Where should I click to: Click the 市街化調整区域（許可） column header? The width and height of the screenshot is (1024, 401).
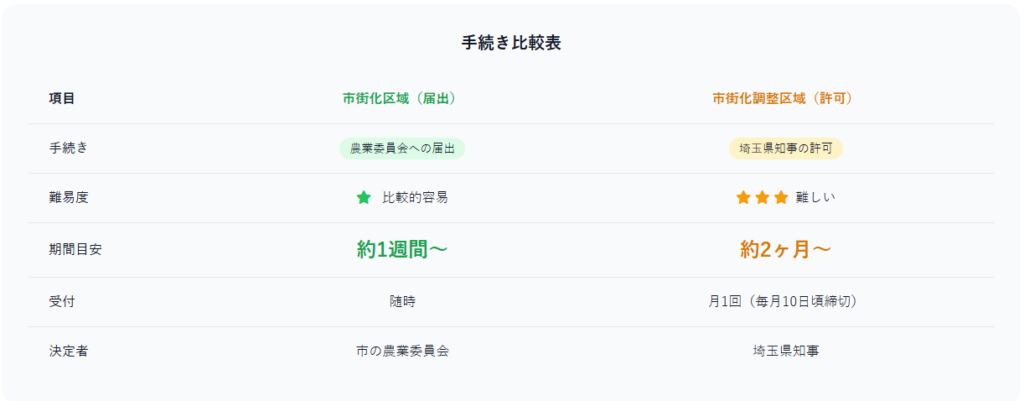coord(783,99)
